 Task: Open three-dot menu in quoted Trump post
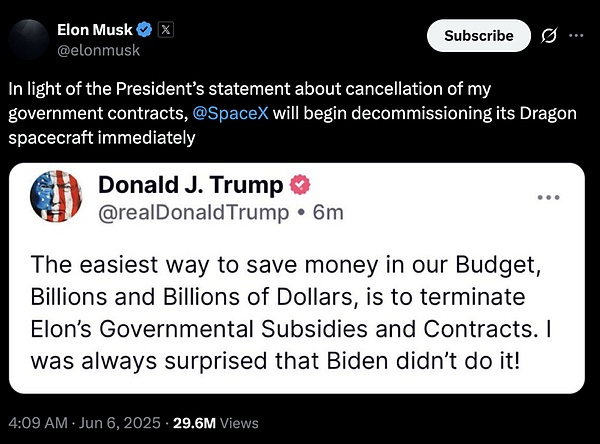pos(548,197)
